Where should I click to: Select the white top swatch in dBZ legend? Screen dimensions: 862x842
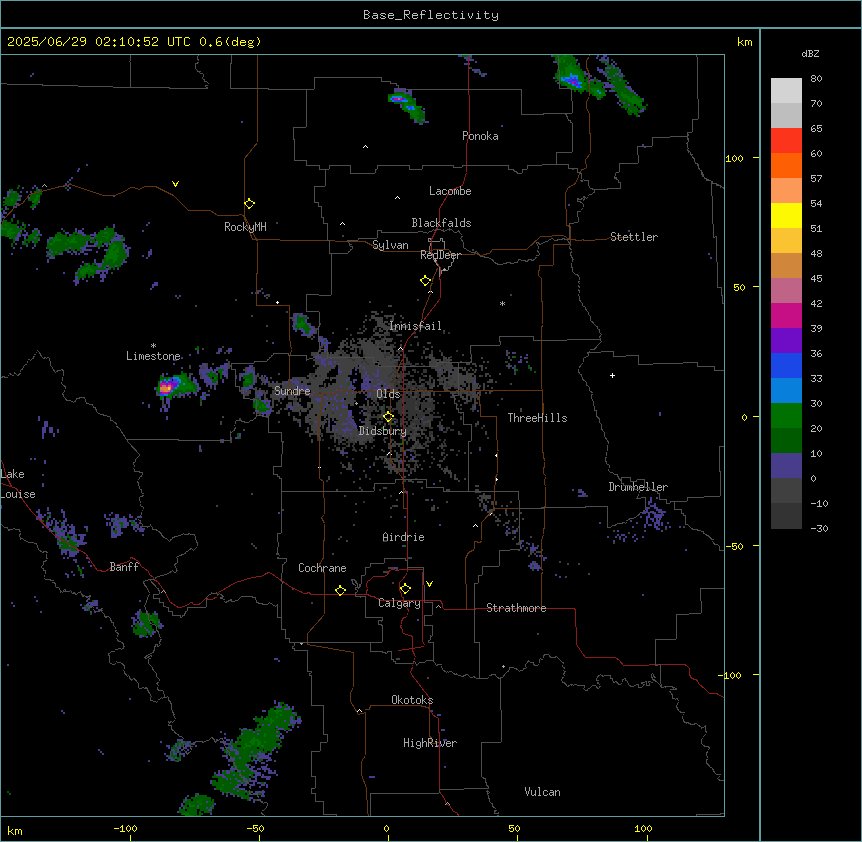pyautogui.click(x=786, y=90)
